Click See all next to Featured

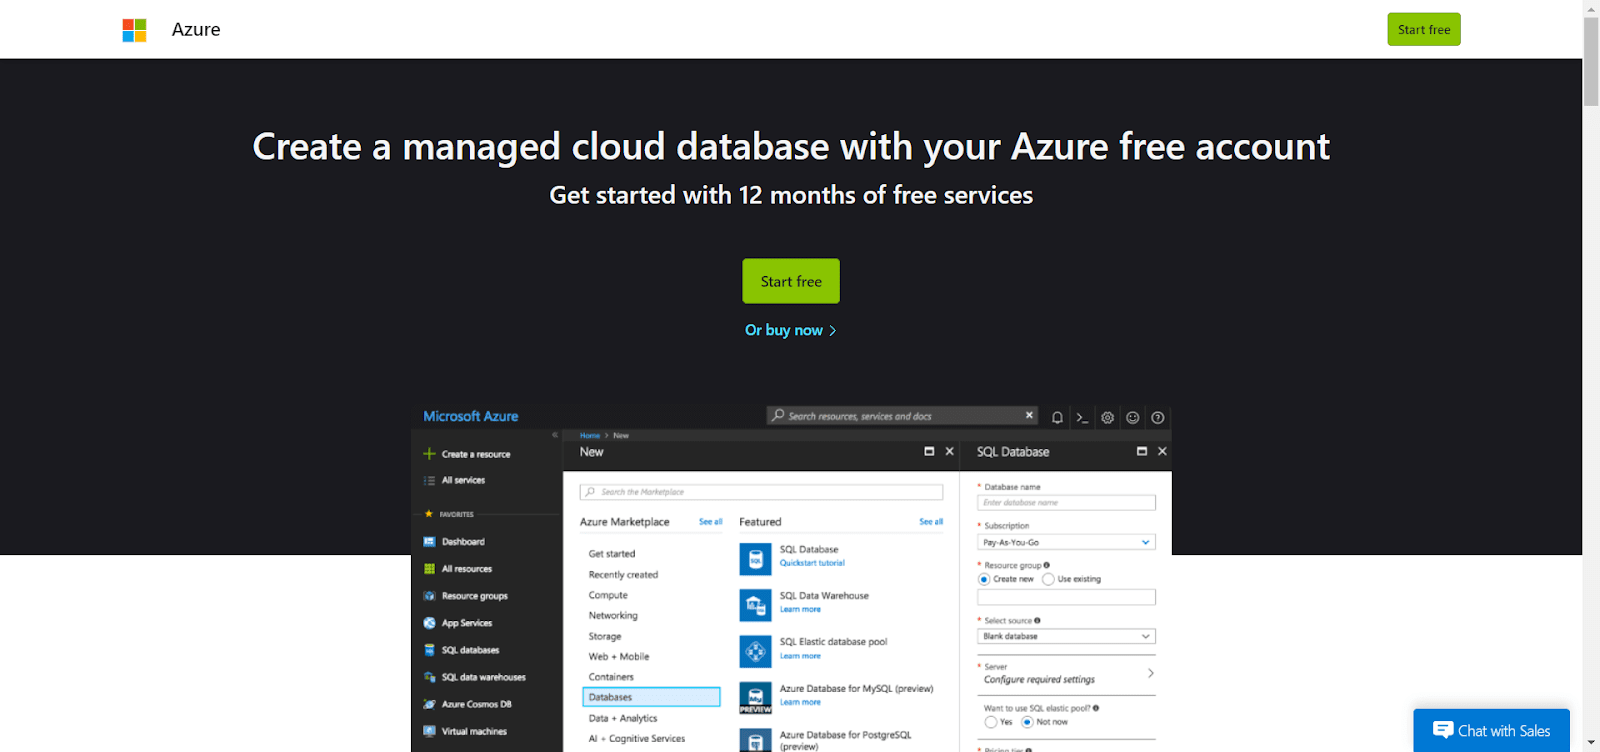[x=931, y=522]
